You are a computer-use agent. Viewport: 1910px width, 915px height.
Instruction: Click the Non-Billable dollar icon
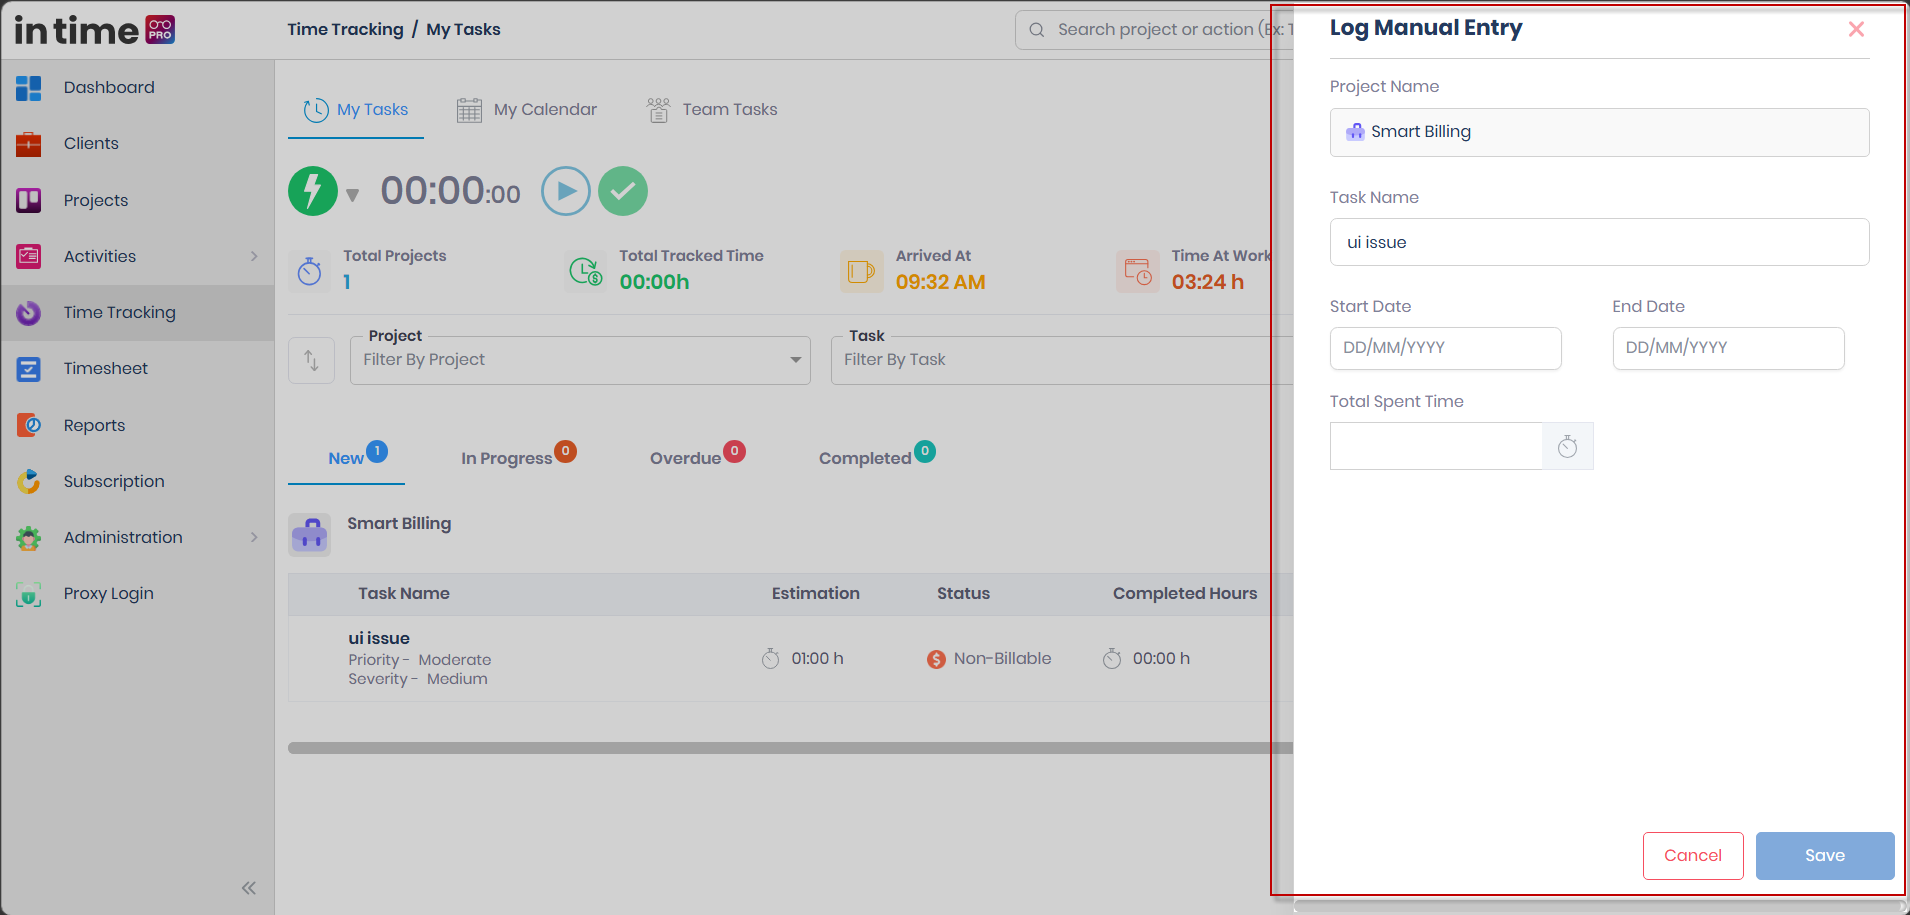(x=936, y=659)
